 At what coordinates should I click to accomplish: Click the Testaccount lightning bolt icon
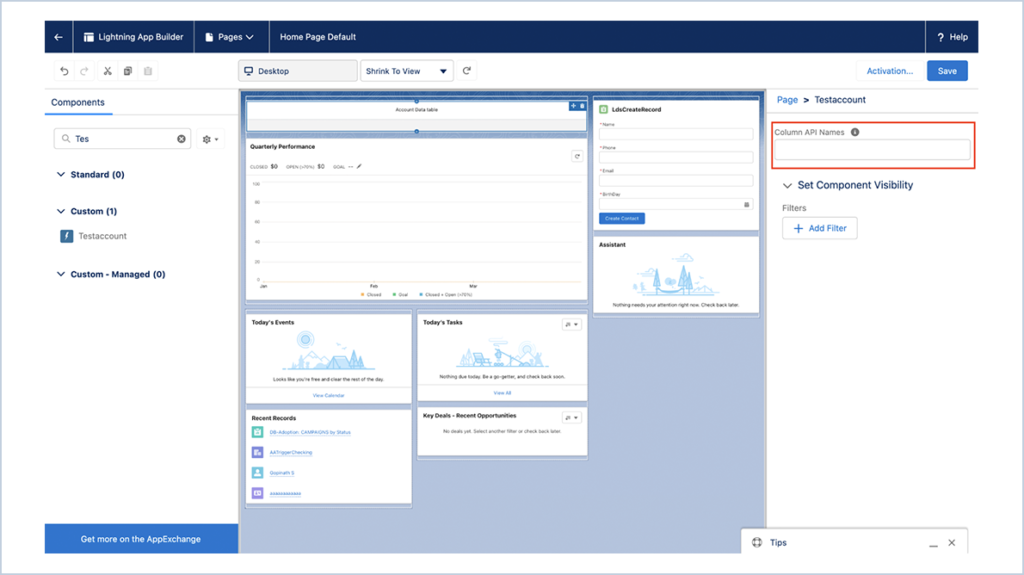pos(67,236)
